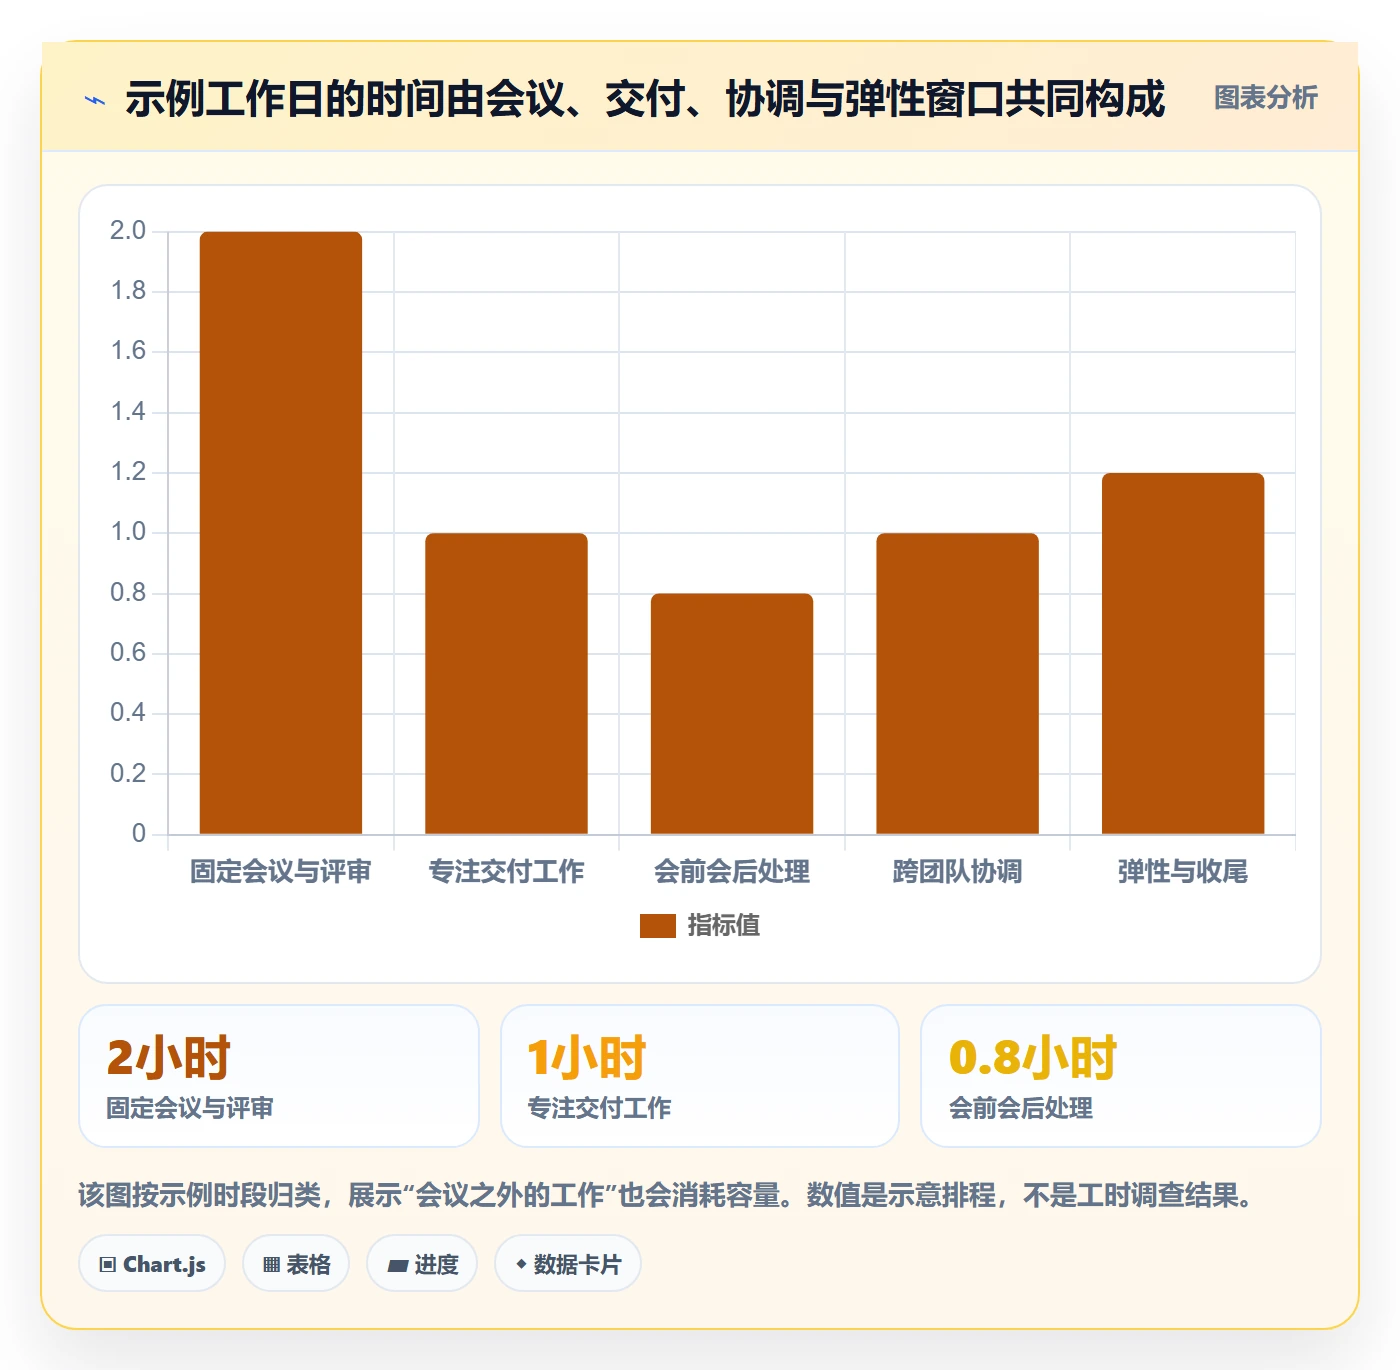Select the 固定会议与评审 bar in chart

281,533
